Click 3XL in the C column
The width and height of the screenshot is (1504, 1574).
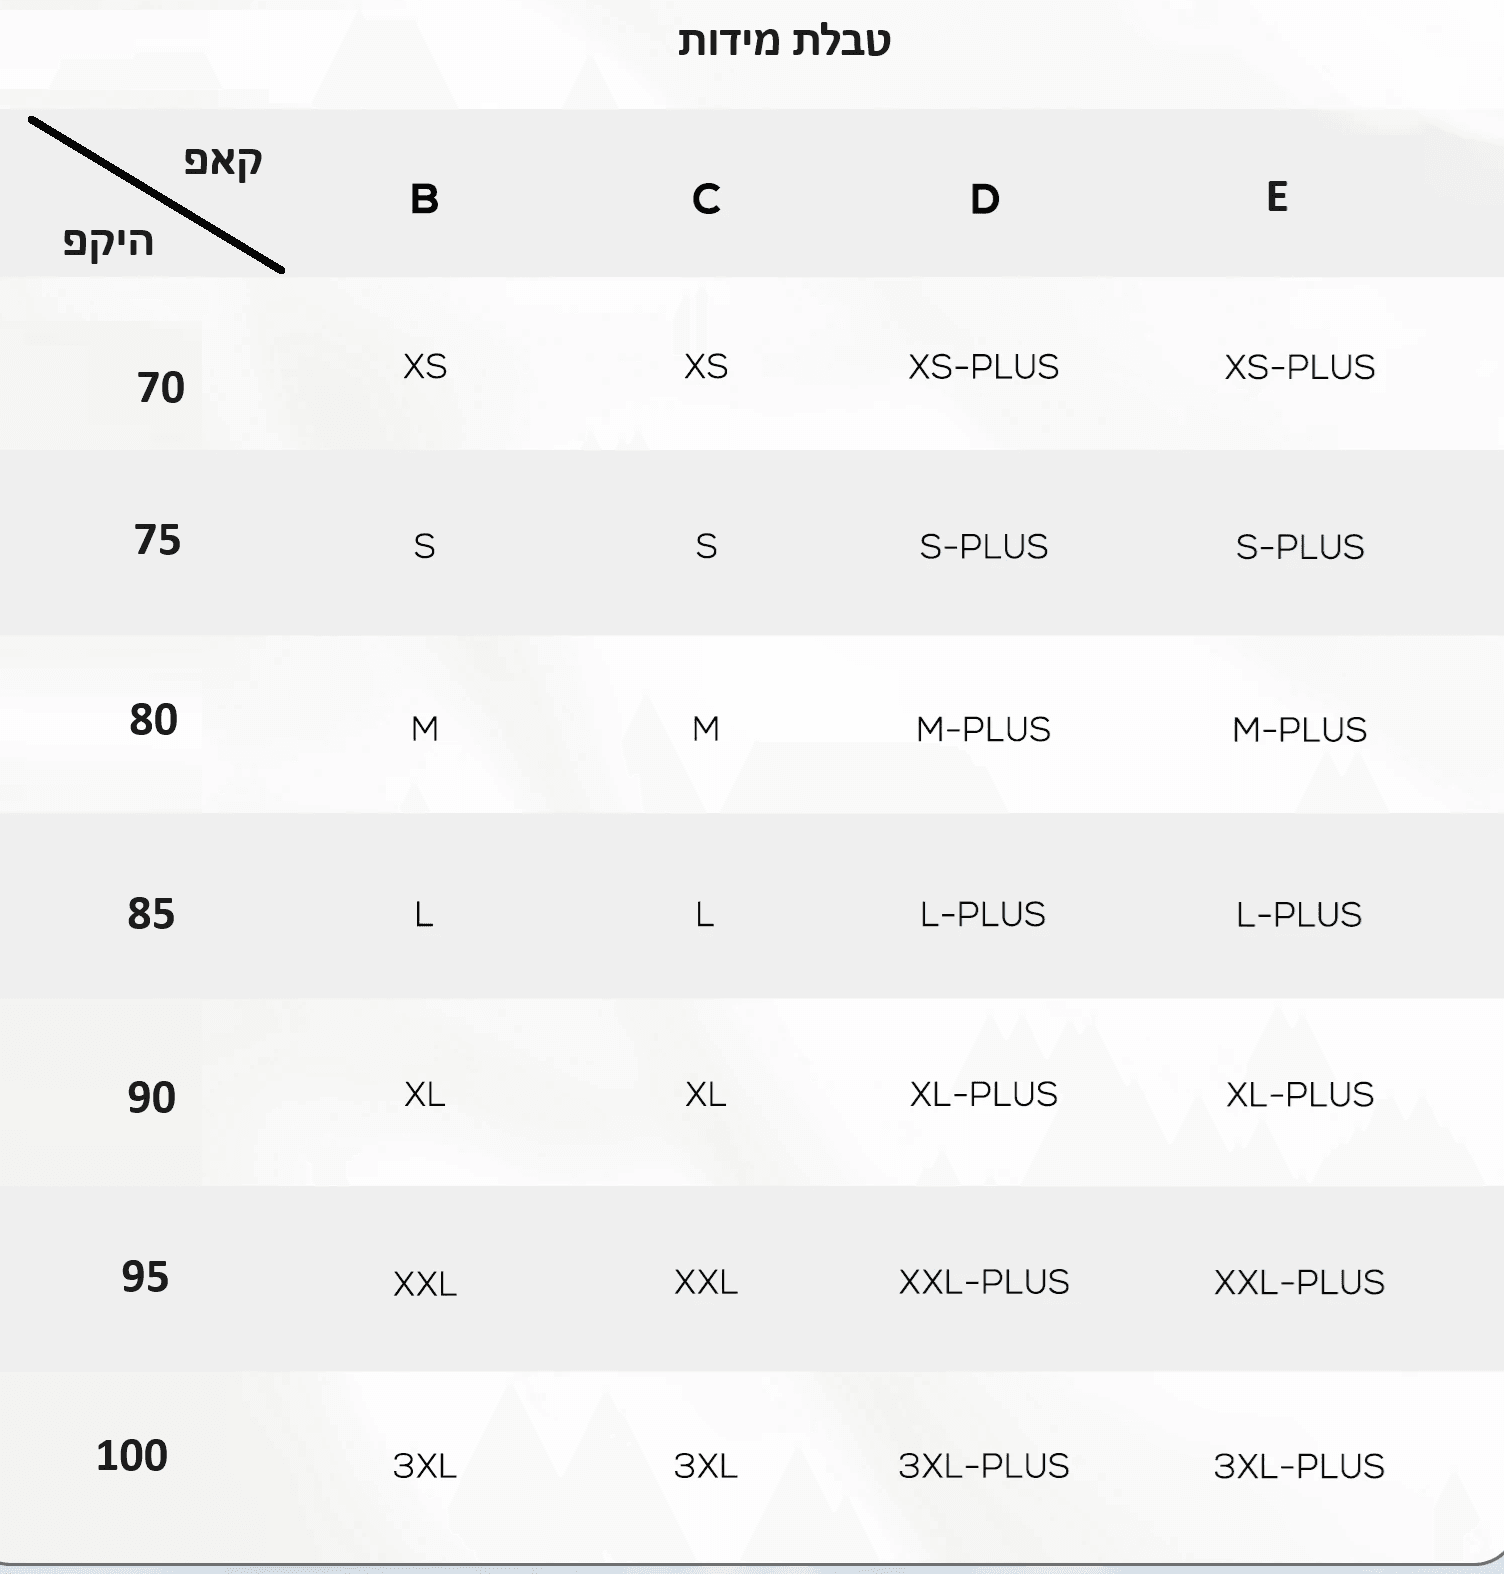[706, 1466]
